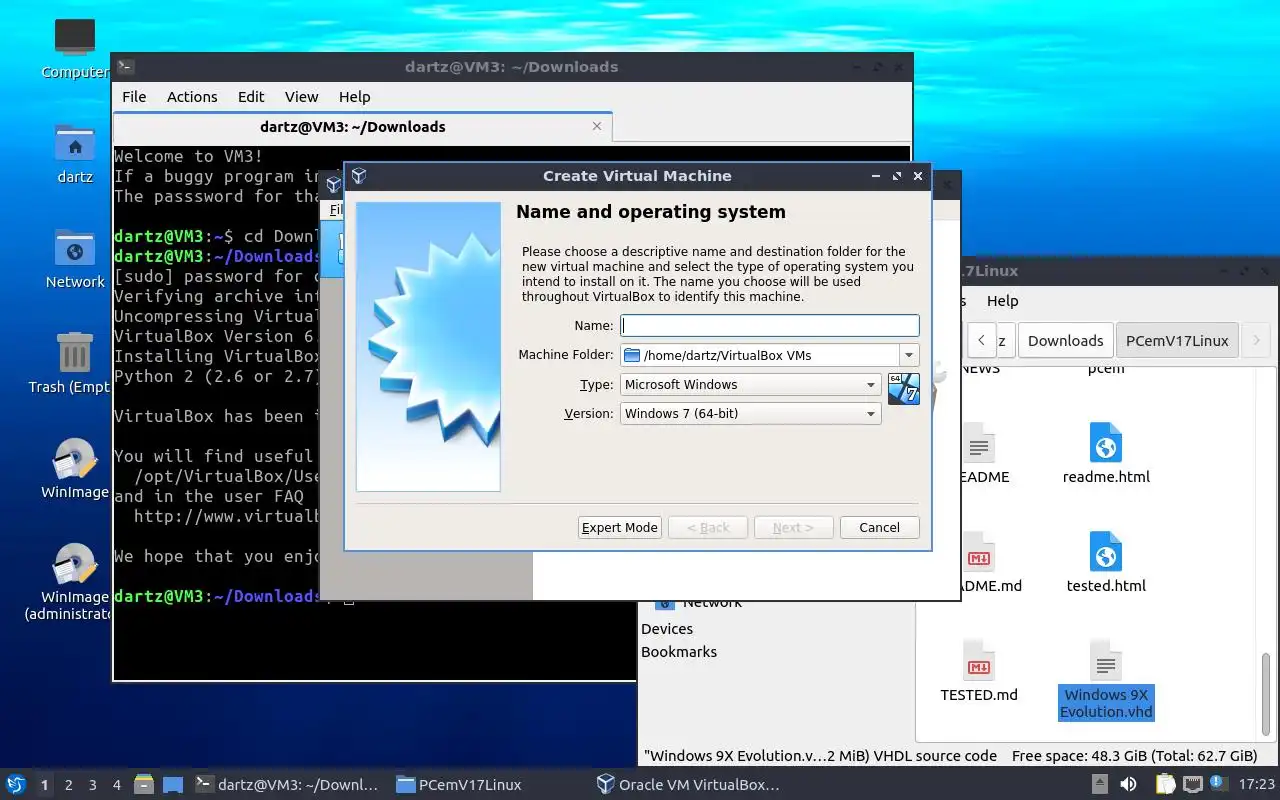1280x800 pixels.
Task: Open the Computer desktop icon
Action: tap(75, 48)
